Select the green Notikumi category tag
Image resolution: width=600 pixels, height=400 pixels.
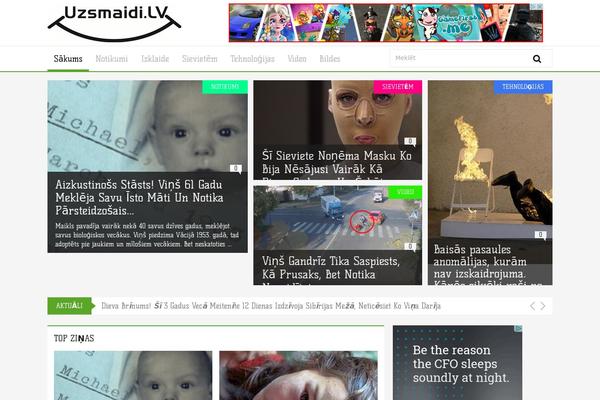point(225,87)
